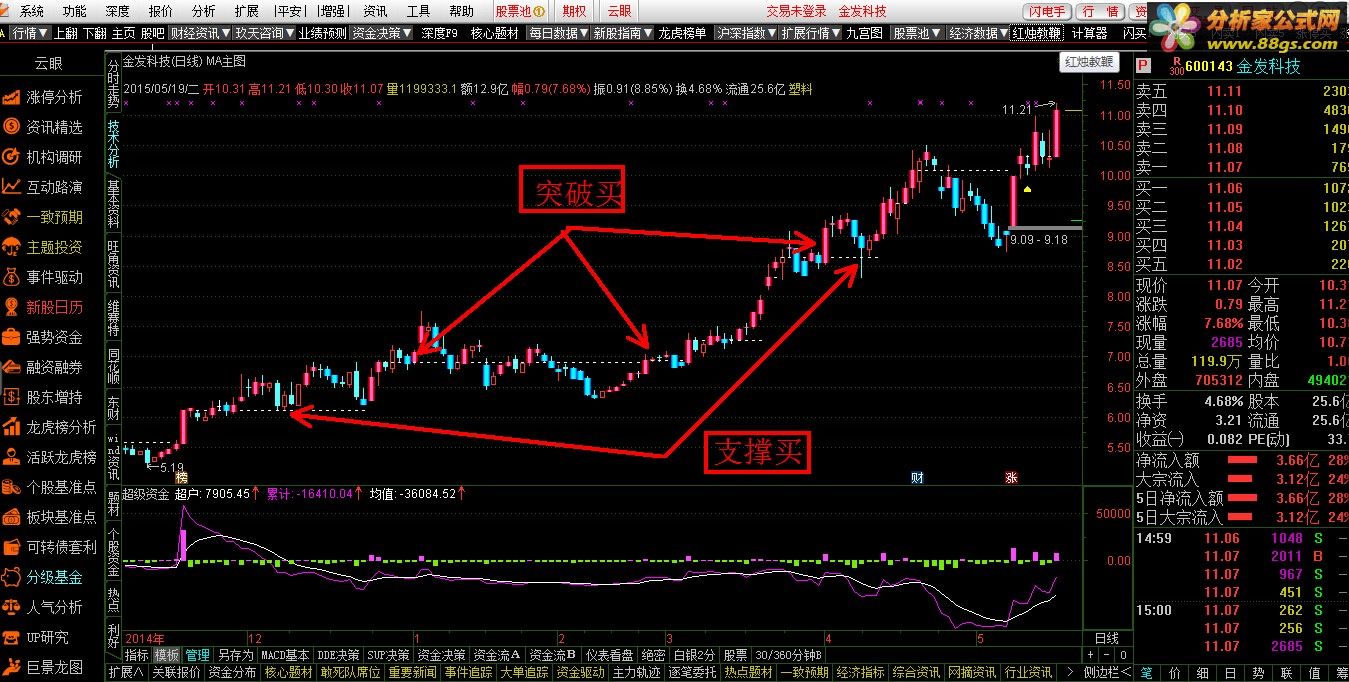Expand the 行情 dropdown in toolbar

(29, 33)
